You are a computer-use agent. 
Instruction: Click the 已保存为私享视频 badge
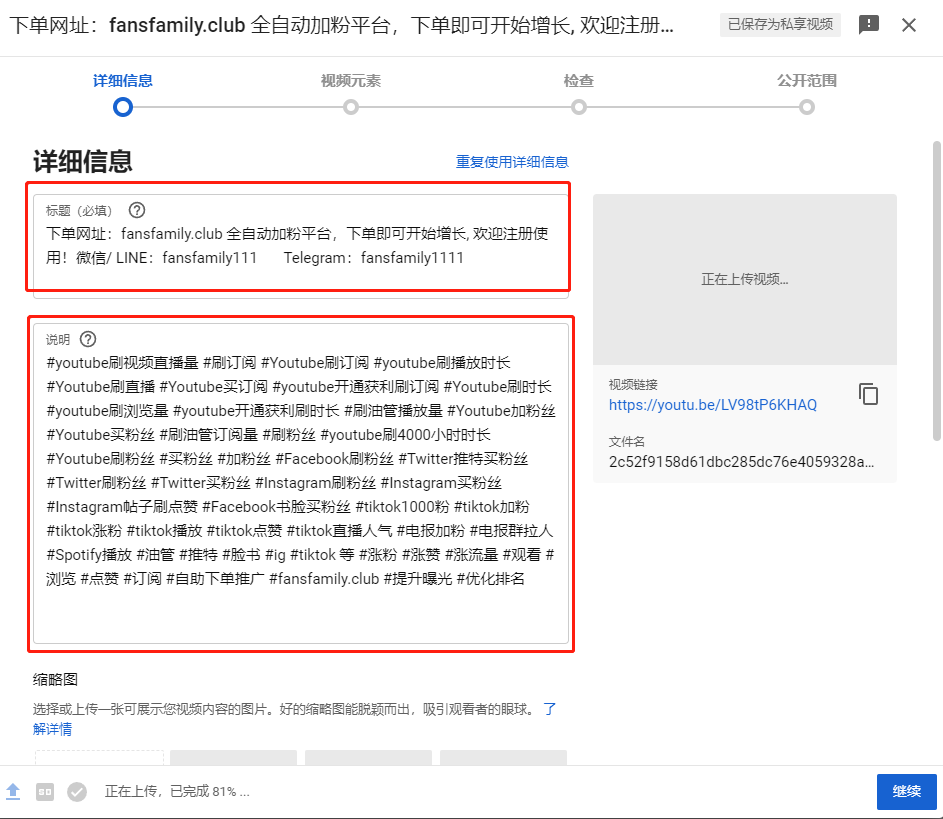[780, 25]
